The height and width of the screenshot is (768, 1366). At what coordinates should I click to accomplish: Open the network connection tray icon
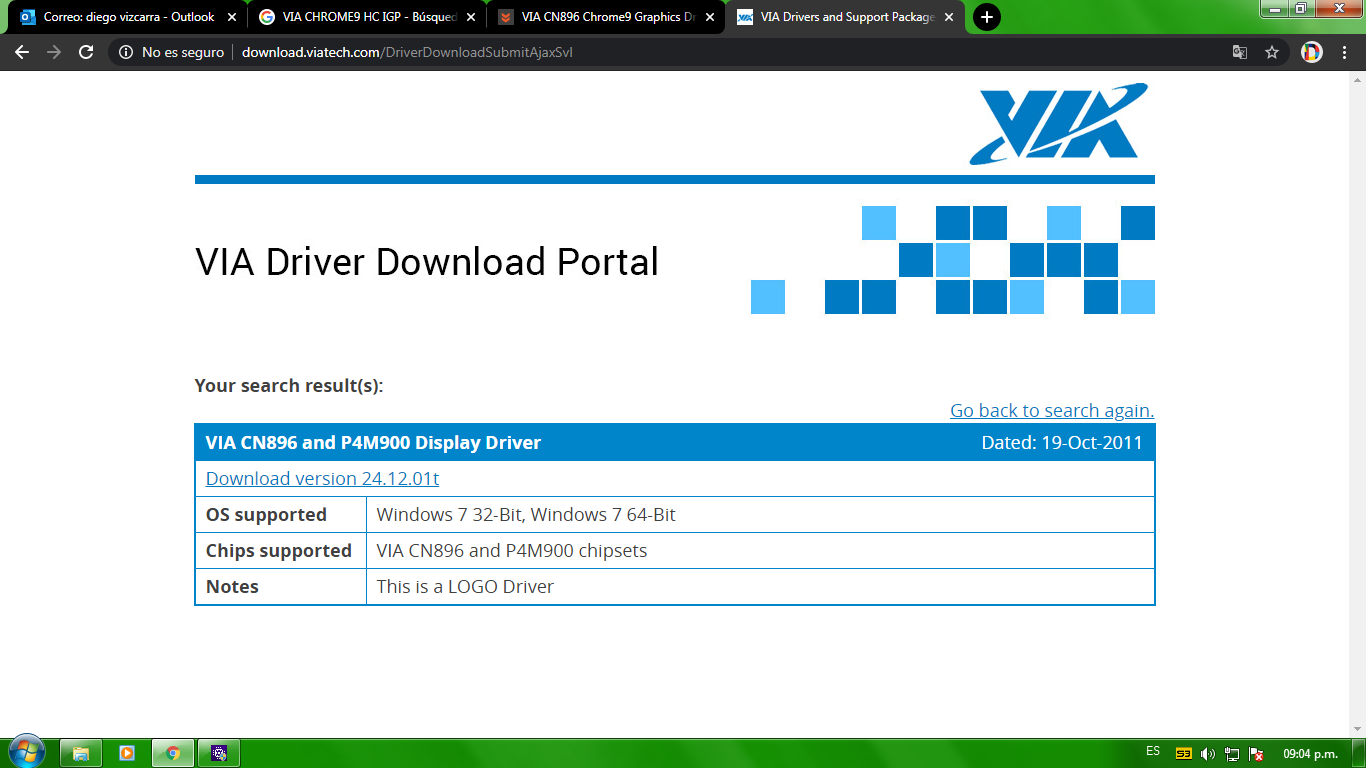(x=1232, y=753)
